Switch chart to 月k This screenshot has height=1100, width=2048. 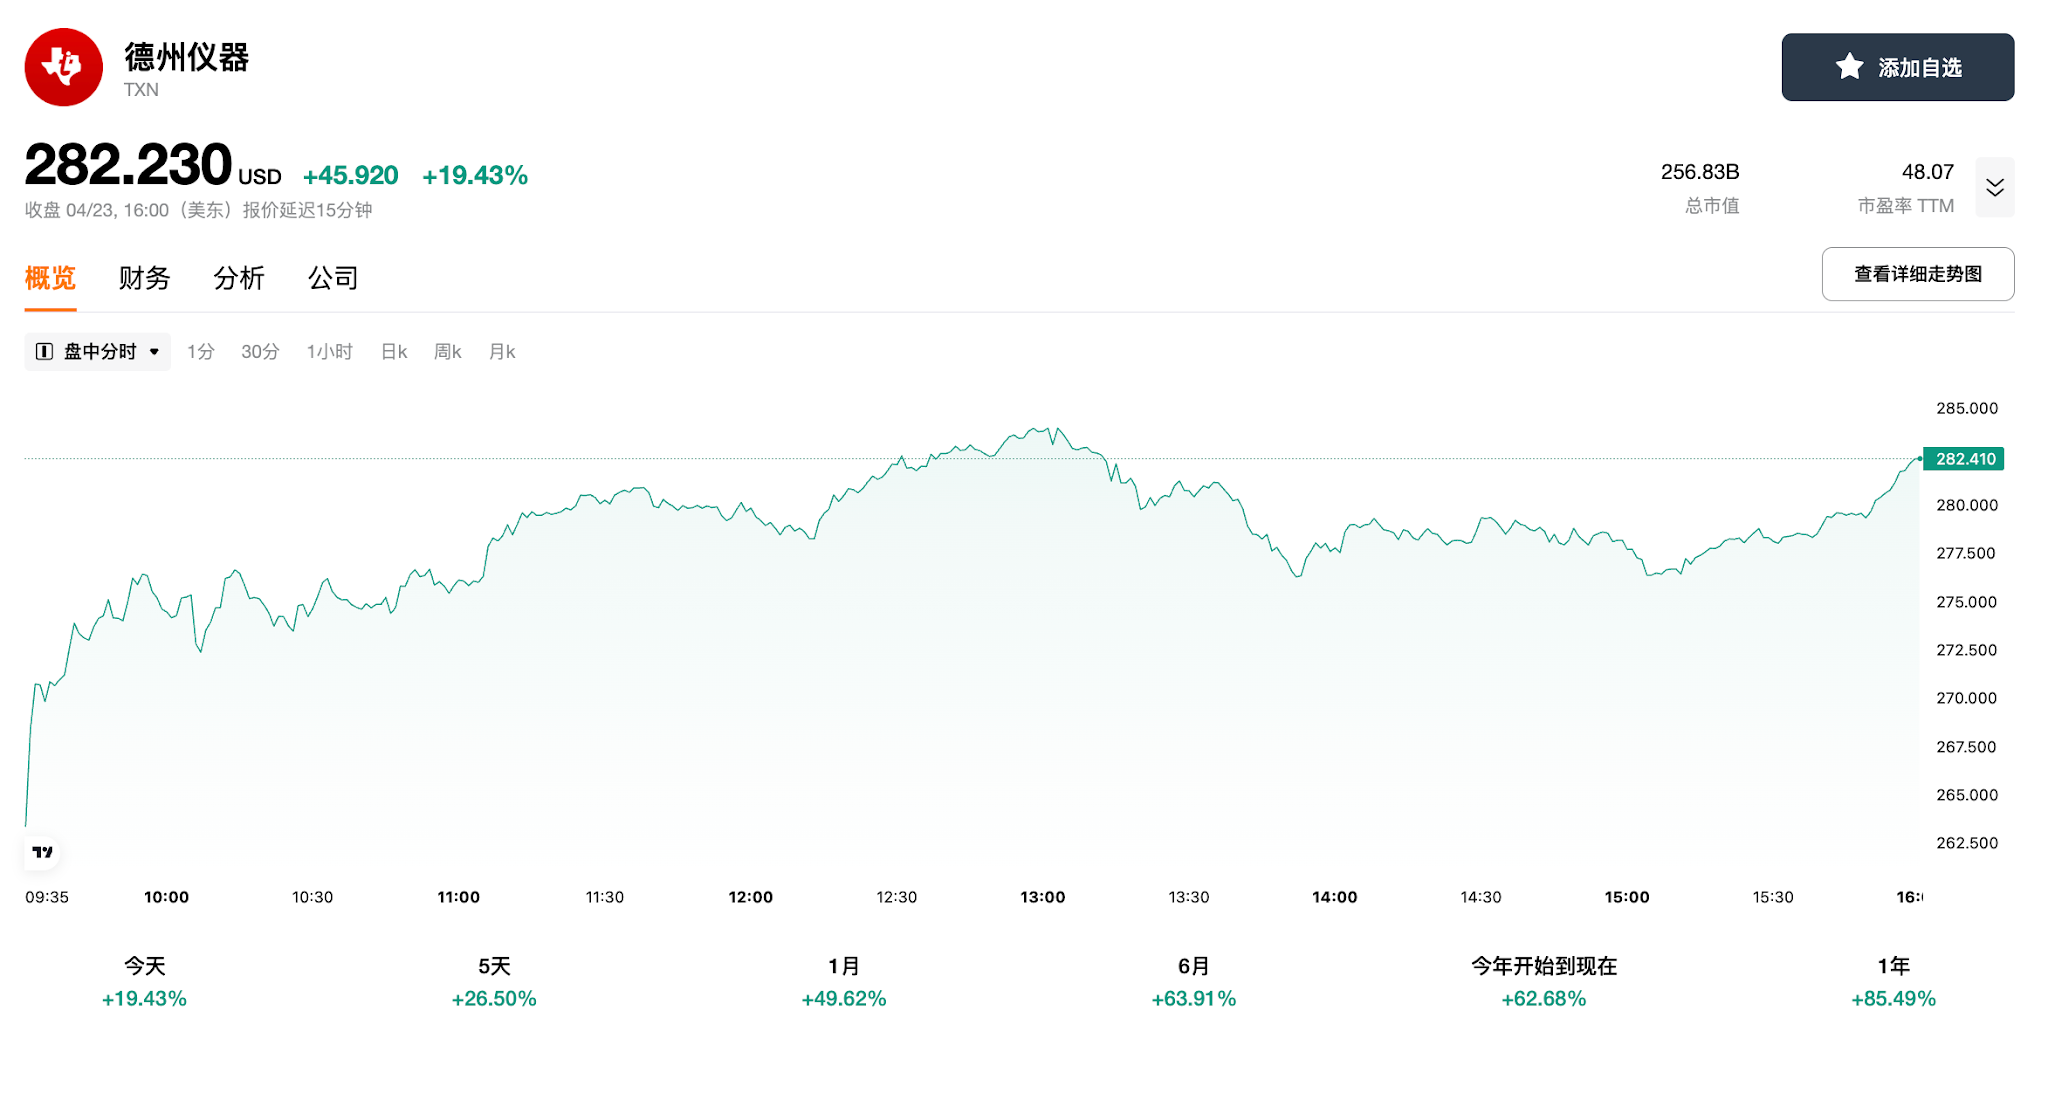coord(502,351)
